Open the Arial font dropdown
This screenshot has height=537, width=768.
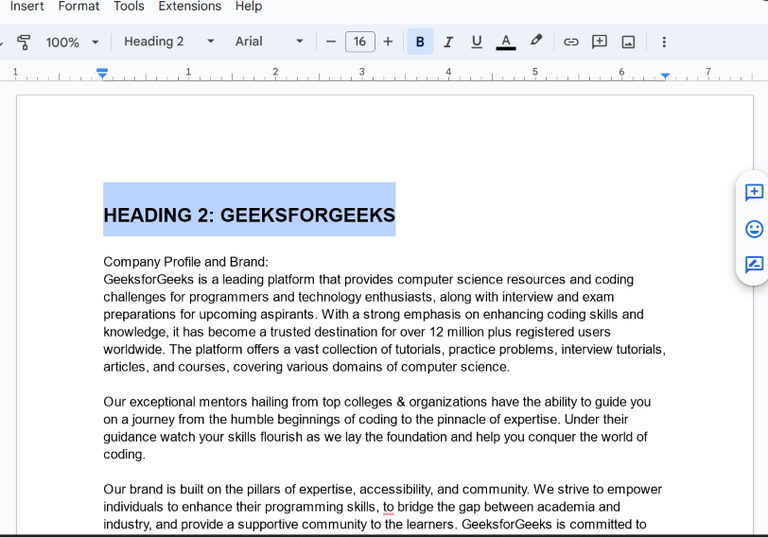[269, 42]
